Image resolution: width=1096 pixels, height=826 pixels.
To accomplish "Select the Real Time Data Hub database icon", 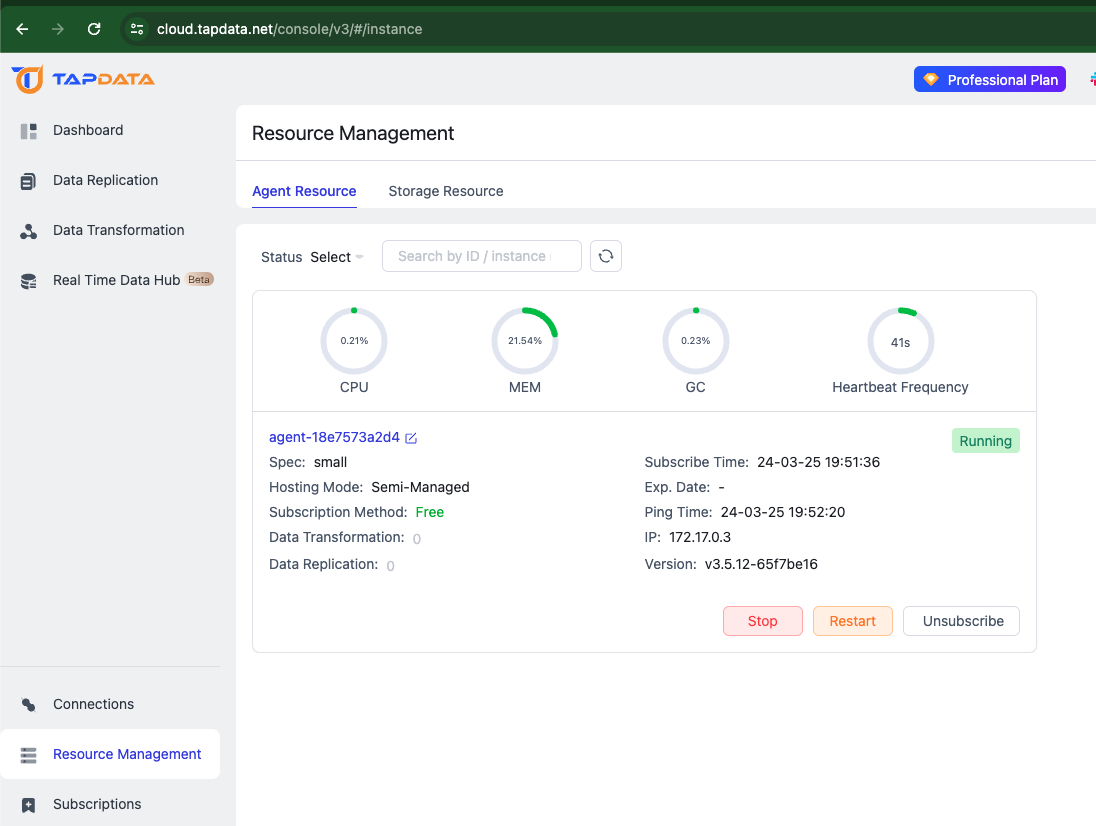I will (x=29, y=281).
